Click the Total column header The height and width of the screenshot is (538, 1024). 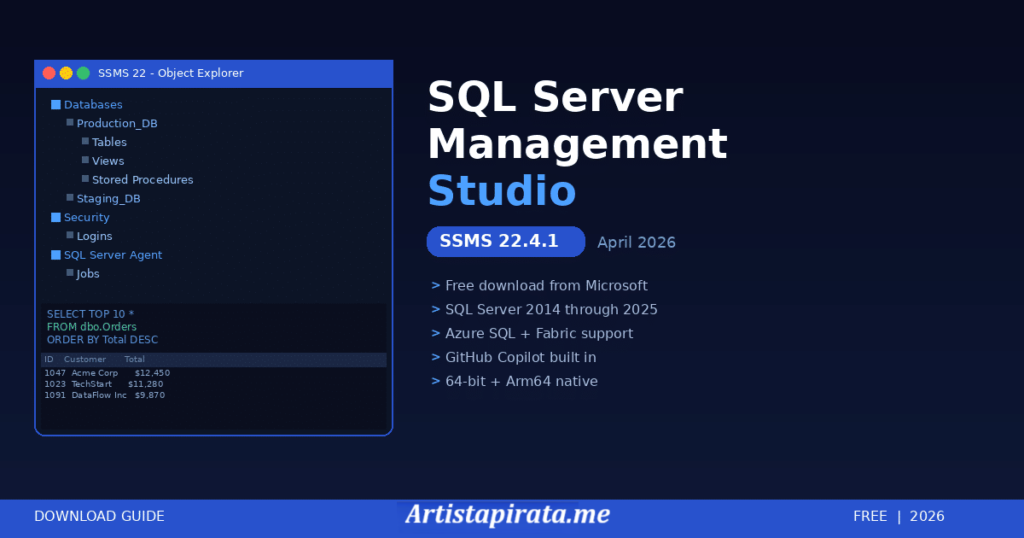coord(135,359)
